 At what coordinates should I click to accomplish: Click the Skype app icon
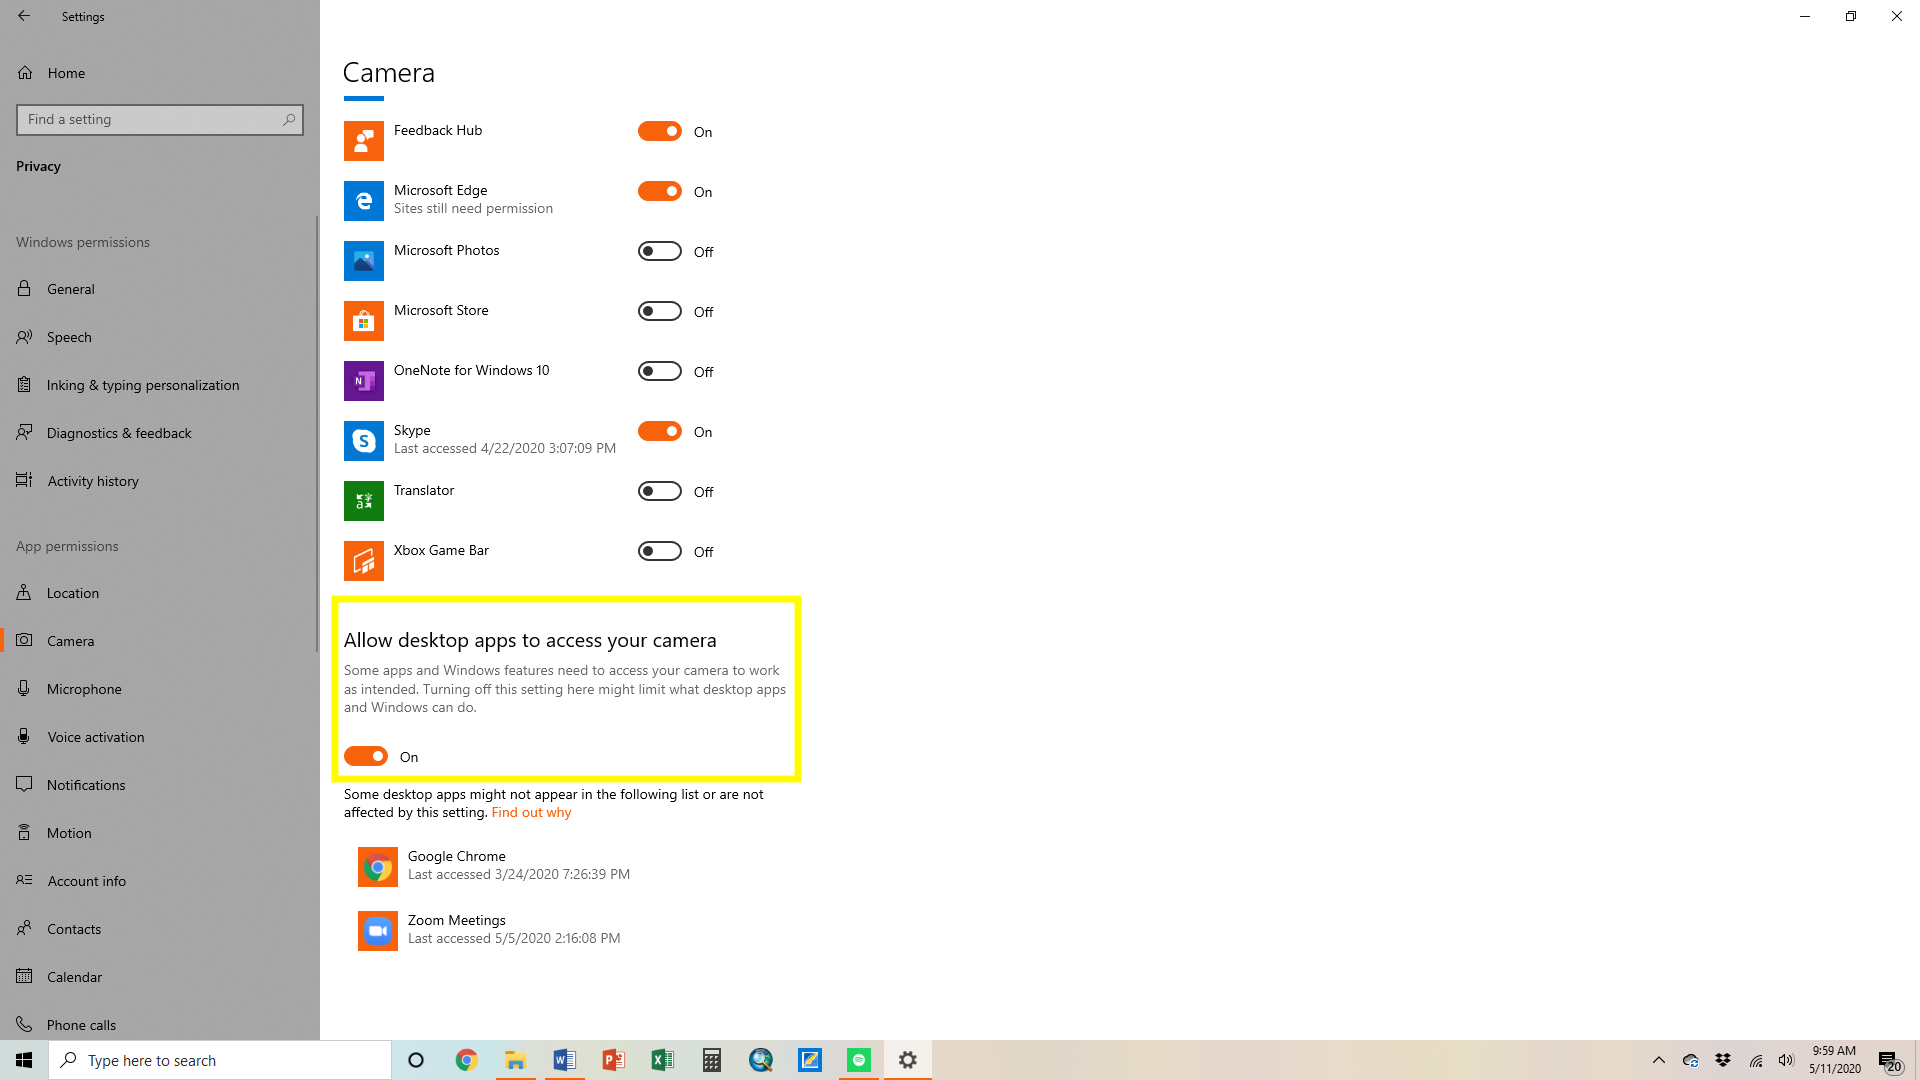pos(364,441)
